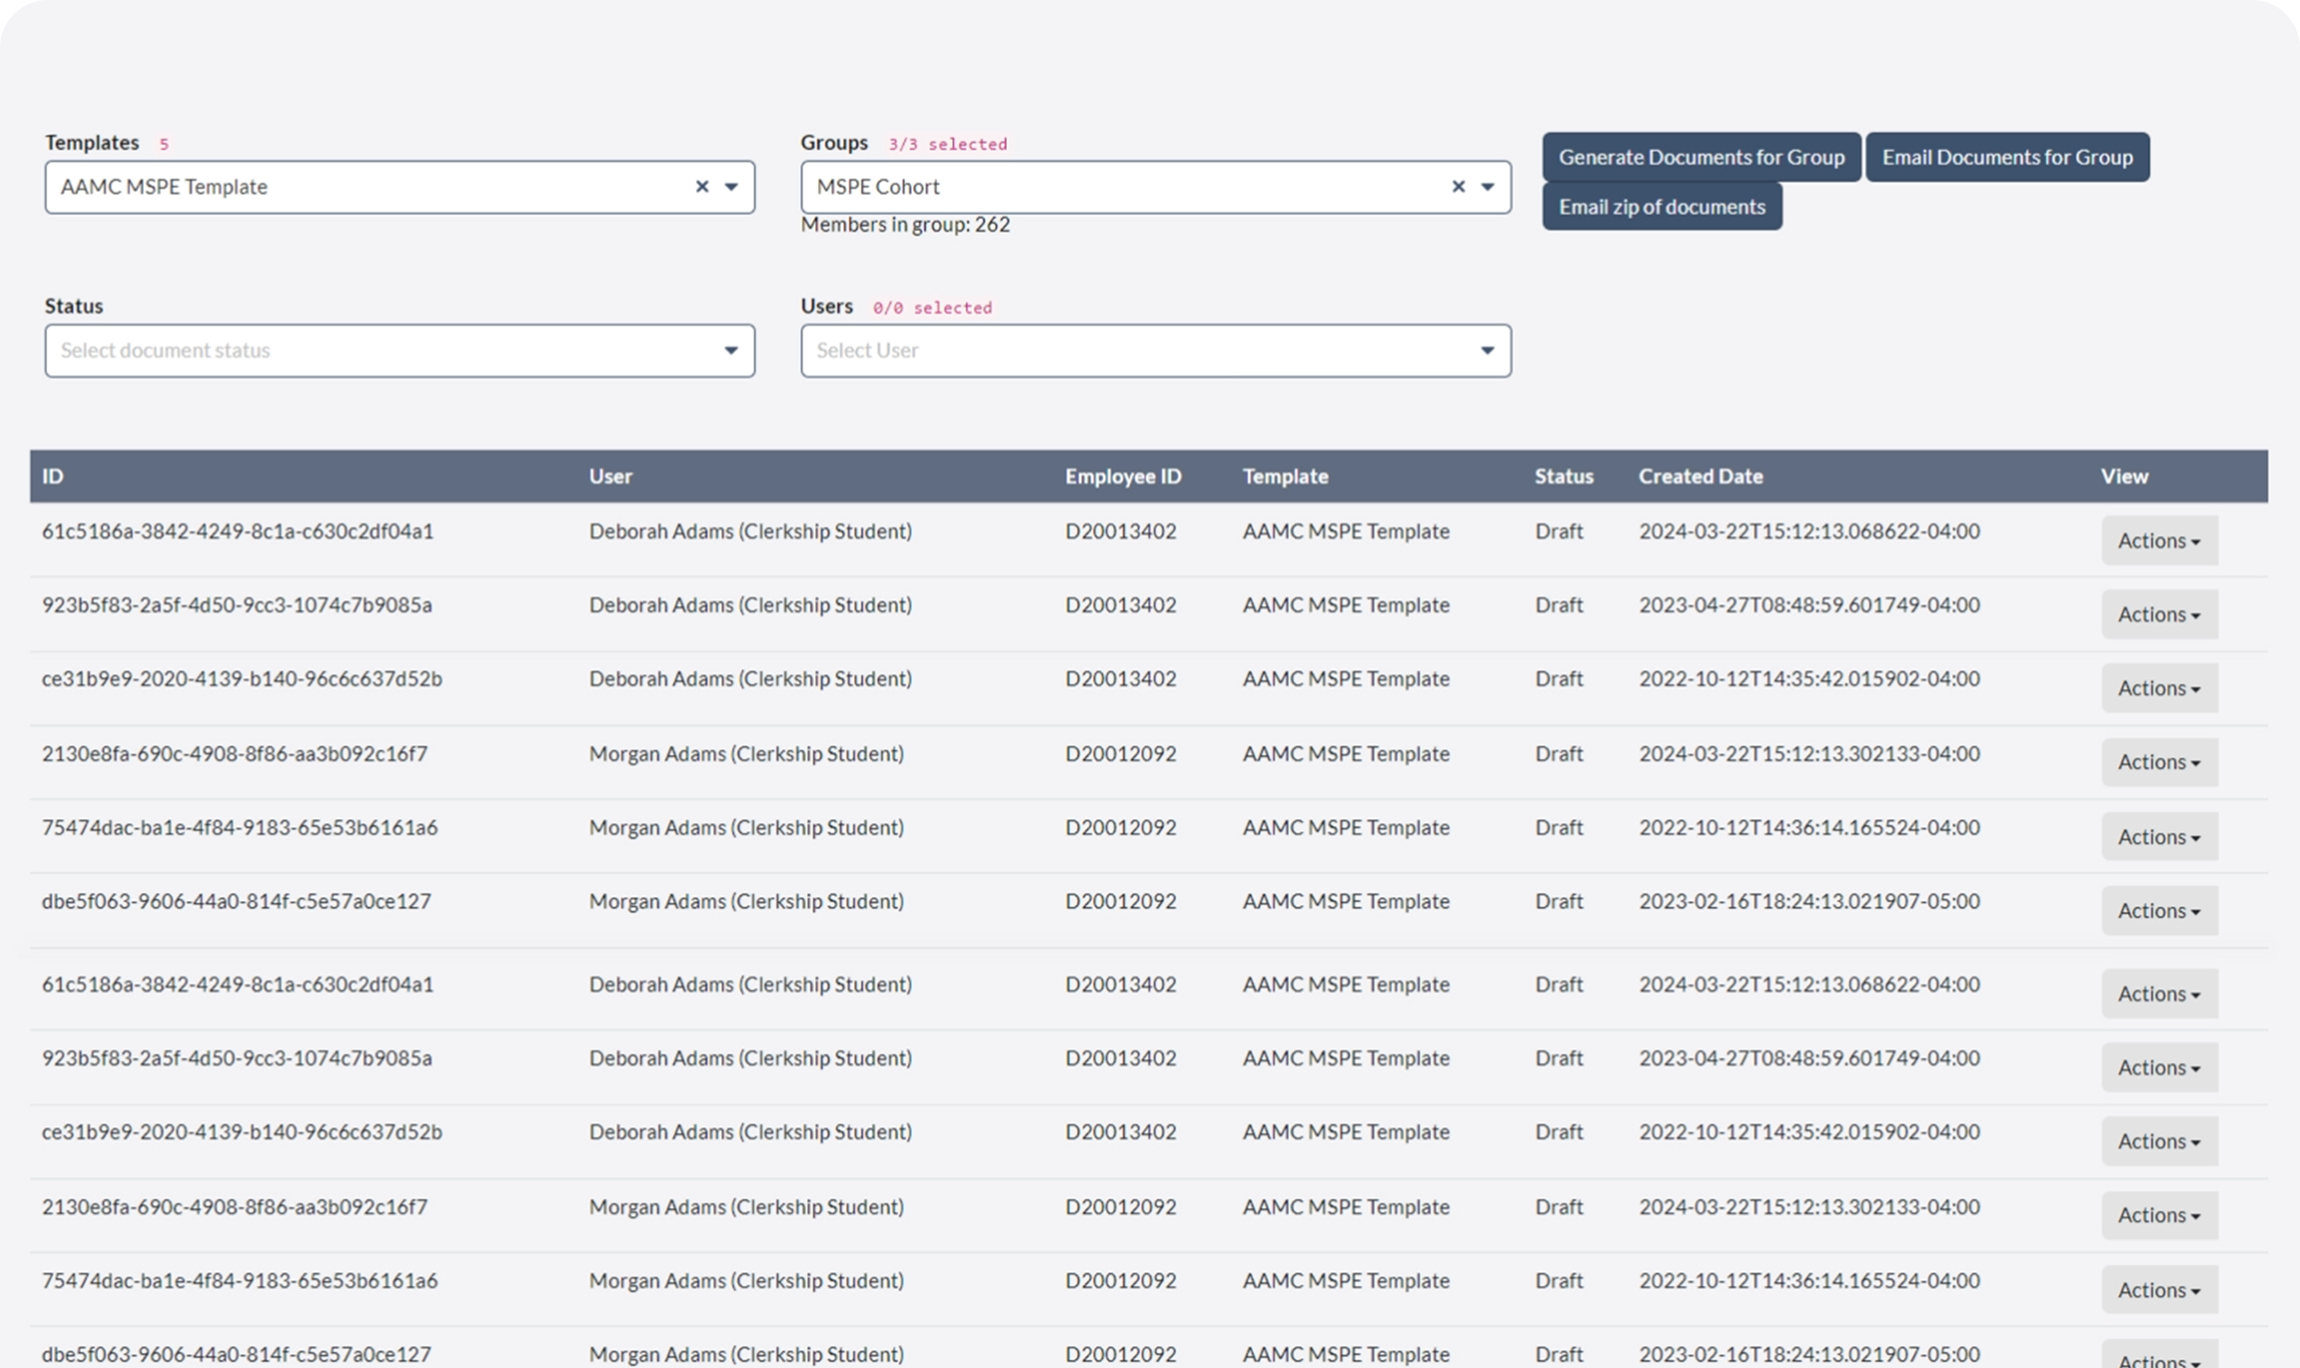The width and height of the screenshot is (2300, 1368).
Task: Expand the Select User dropdown
Action: 1487,351
